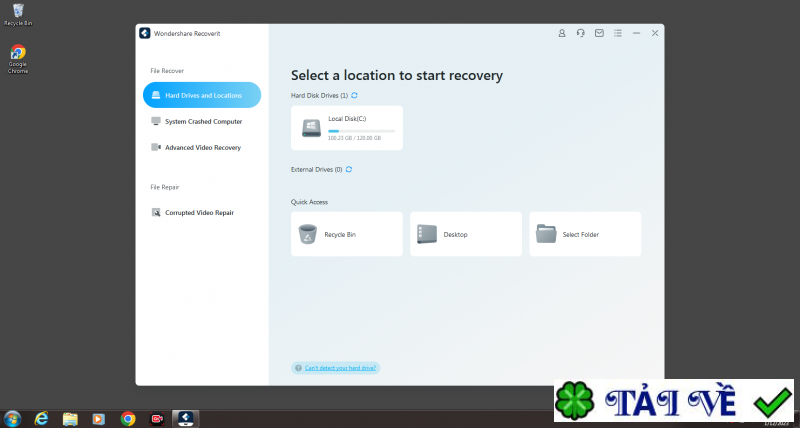Open the screen recorder taskbar icon
The width and height of the screenshot is (800, 428).
click(x=157, y=419)
